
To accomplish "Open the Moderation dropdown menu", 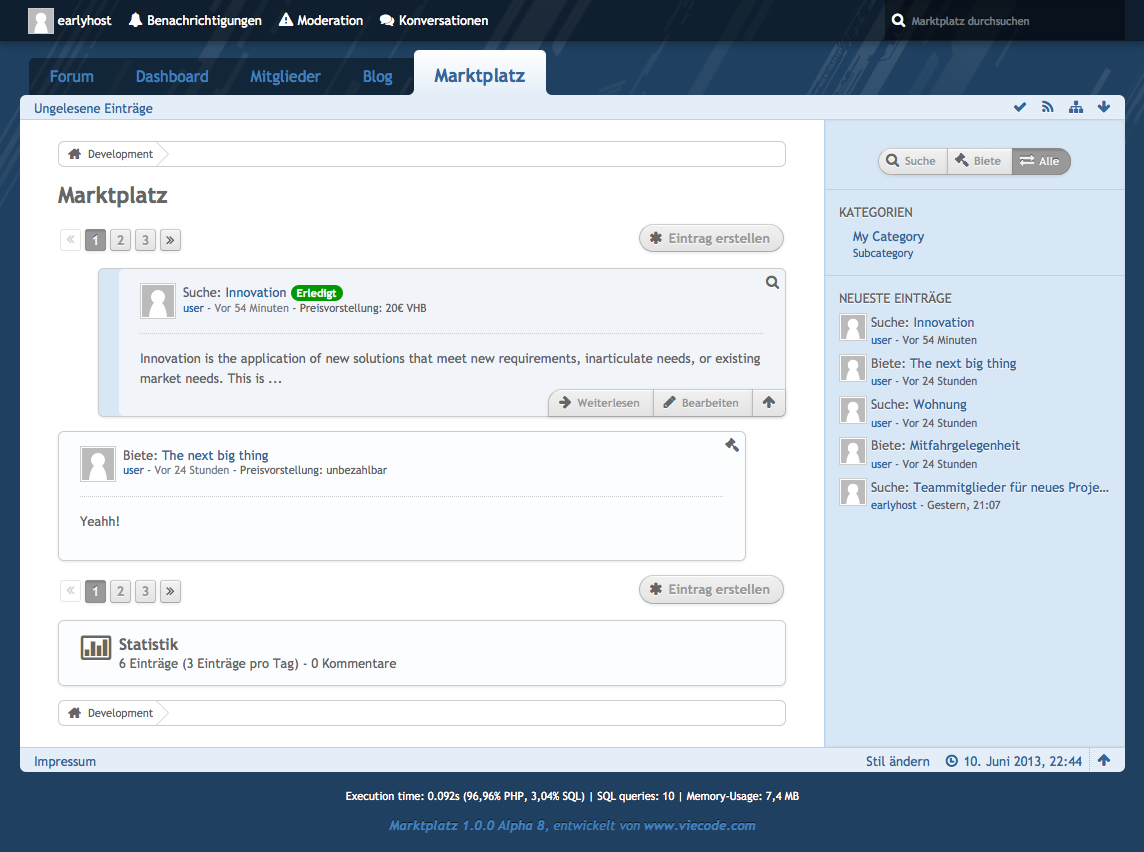I will (321, 20).
